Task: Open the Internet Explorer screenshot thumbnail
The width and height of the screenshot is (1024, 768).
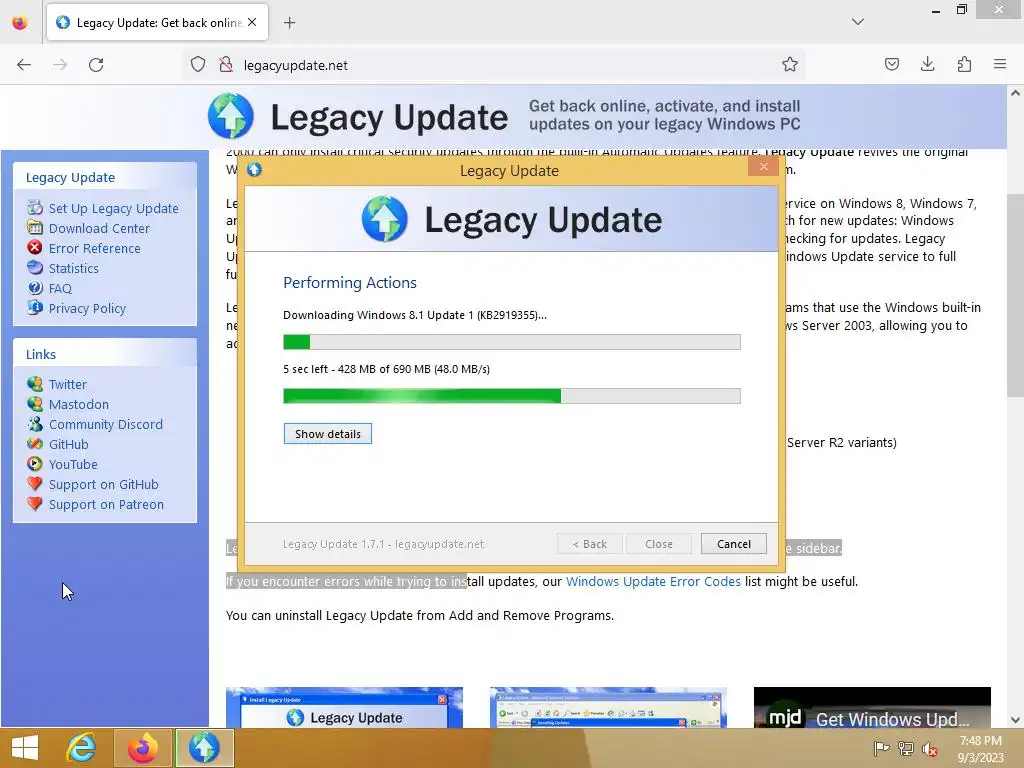Action: click(x=608, y=707)
